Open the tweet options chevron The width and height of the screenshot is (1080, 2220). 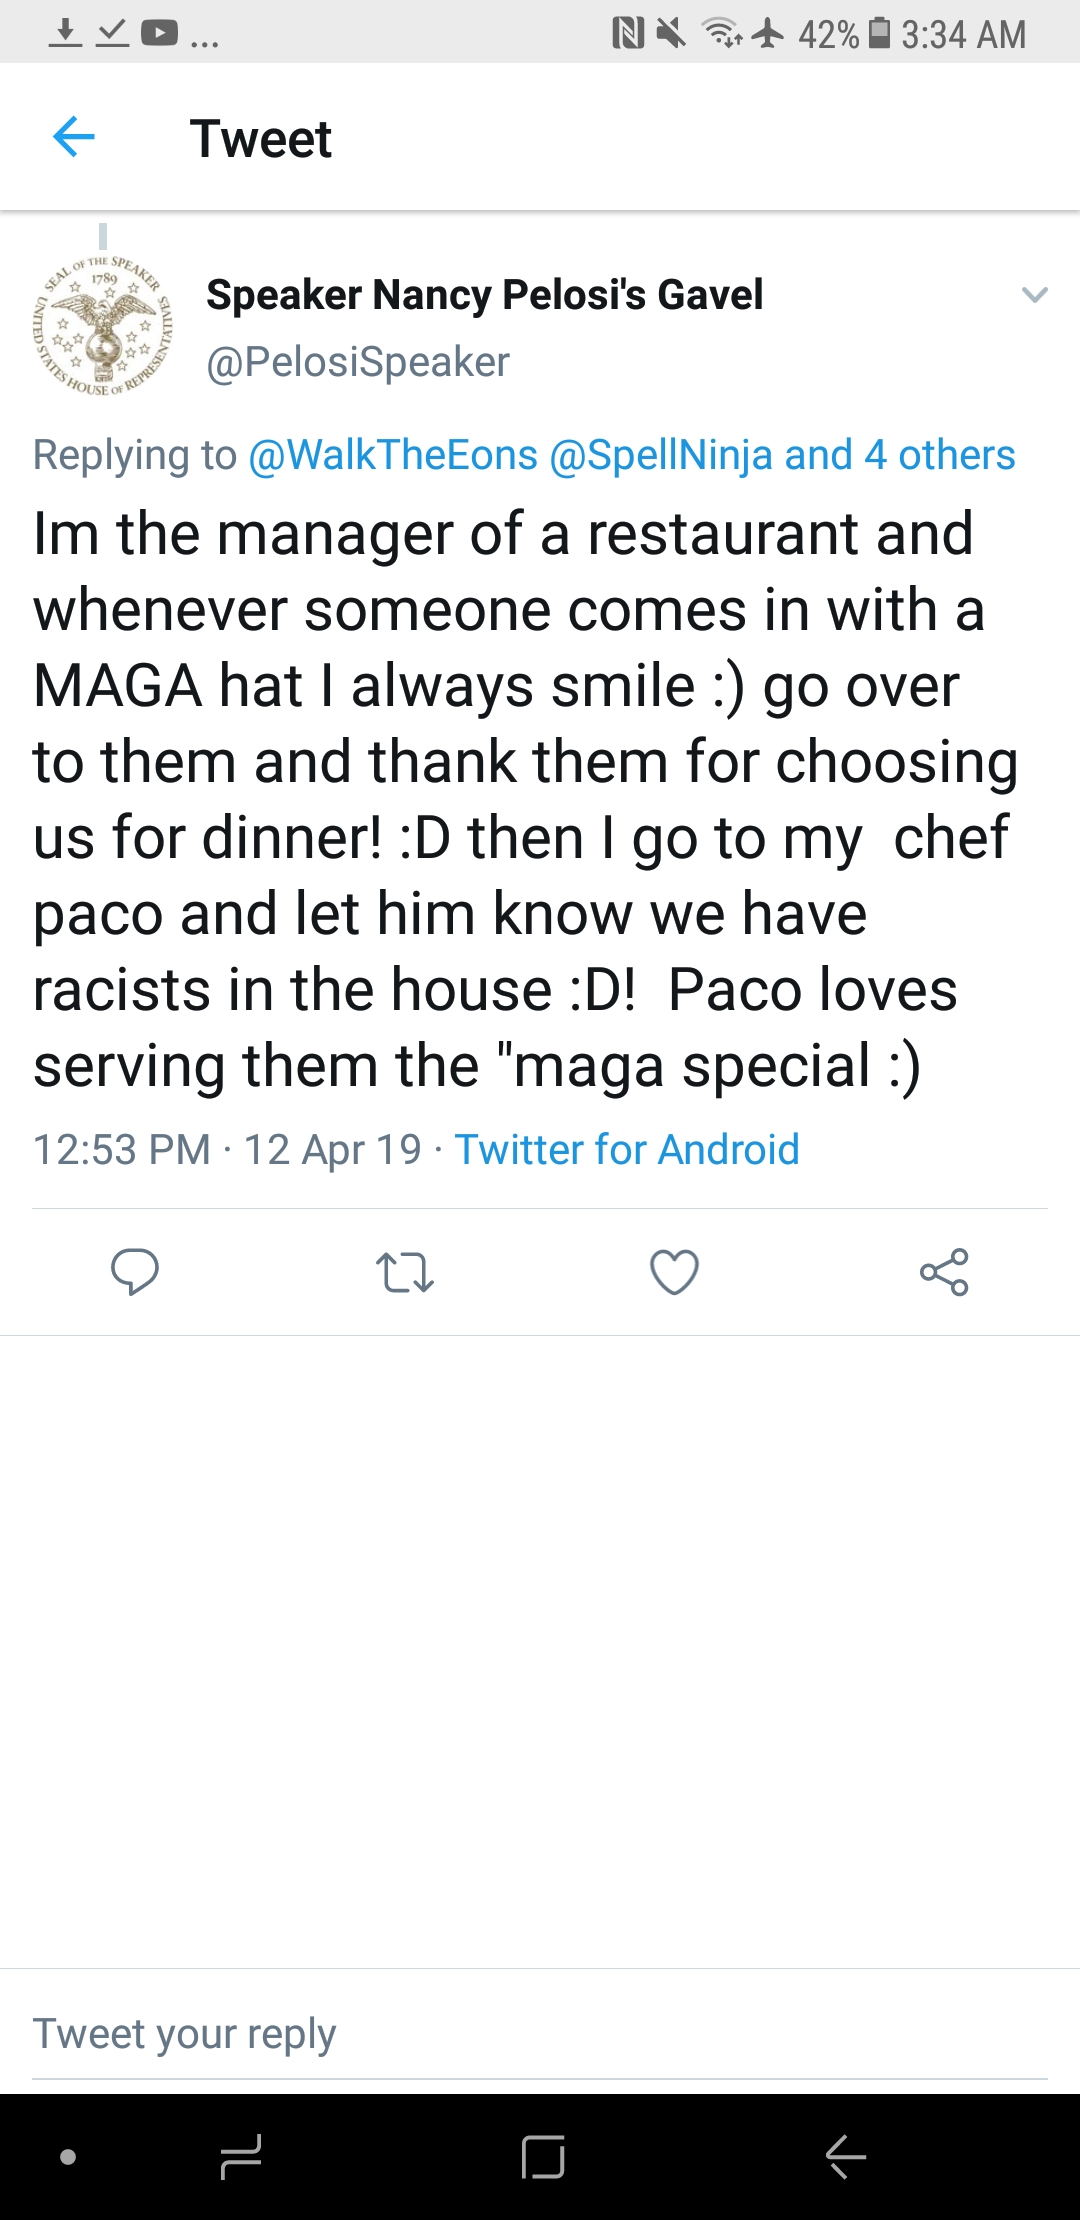1034,294
